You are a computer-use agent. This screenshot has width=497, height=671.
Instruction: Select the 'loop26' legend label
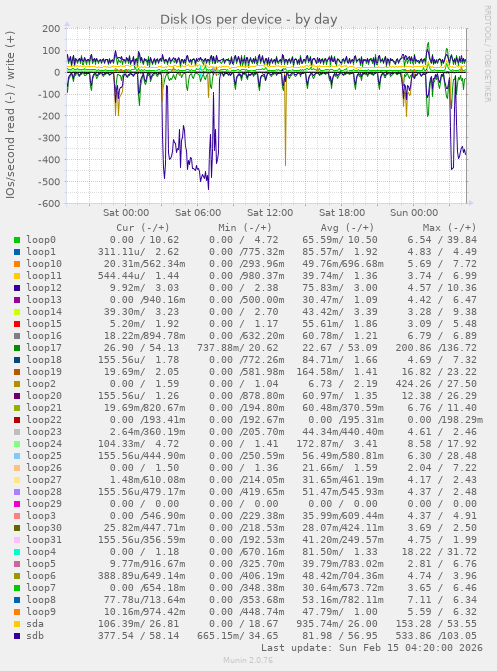click(x=44, y=468)
